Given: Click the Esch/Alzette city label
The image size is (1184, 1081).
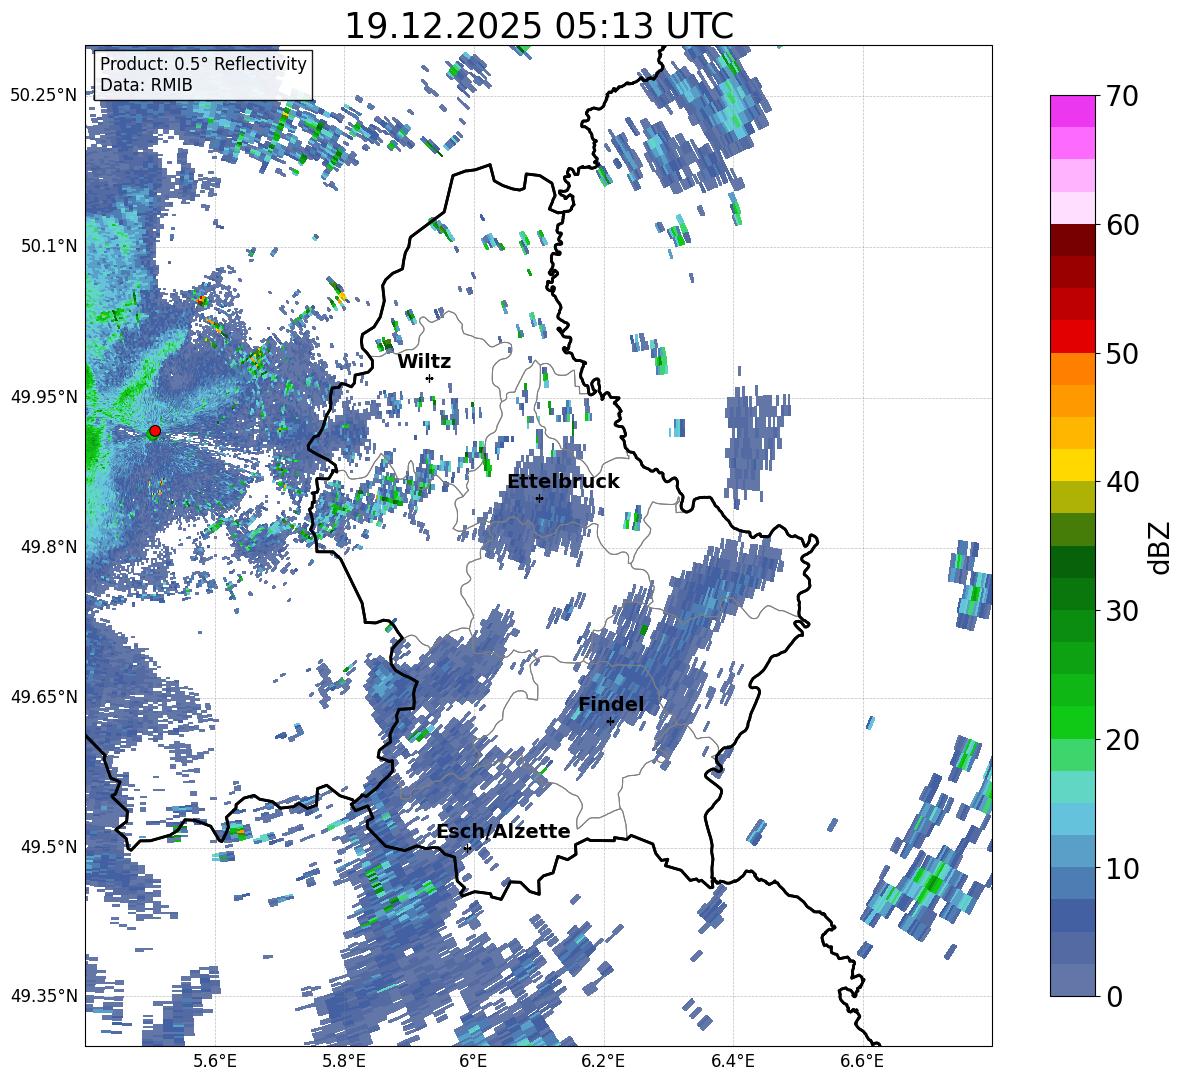Looking at the screenshot, I should coord(504,831).
